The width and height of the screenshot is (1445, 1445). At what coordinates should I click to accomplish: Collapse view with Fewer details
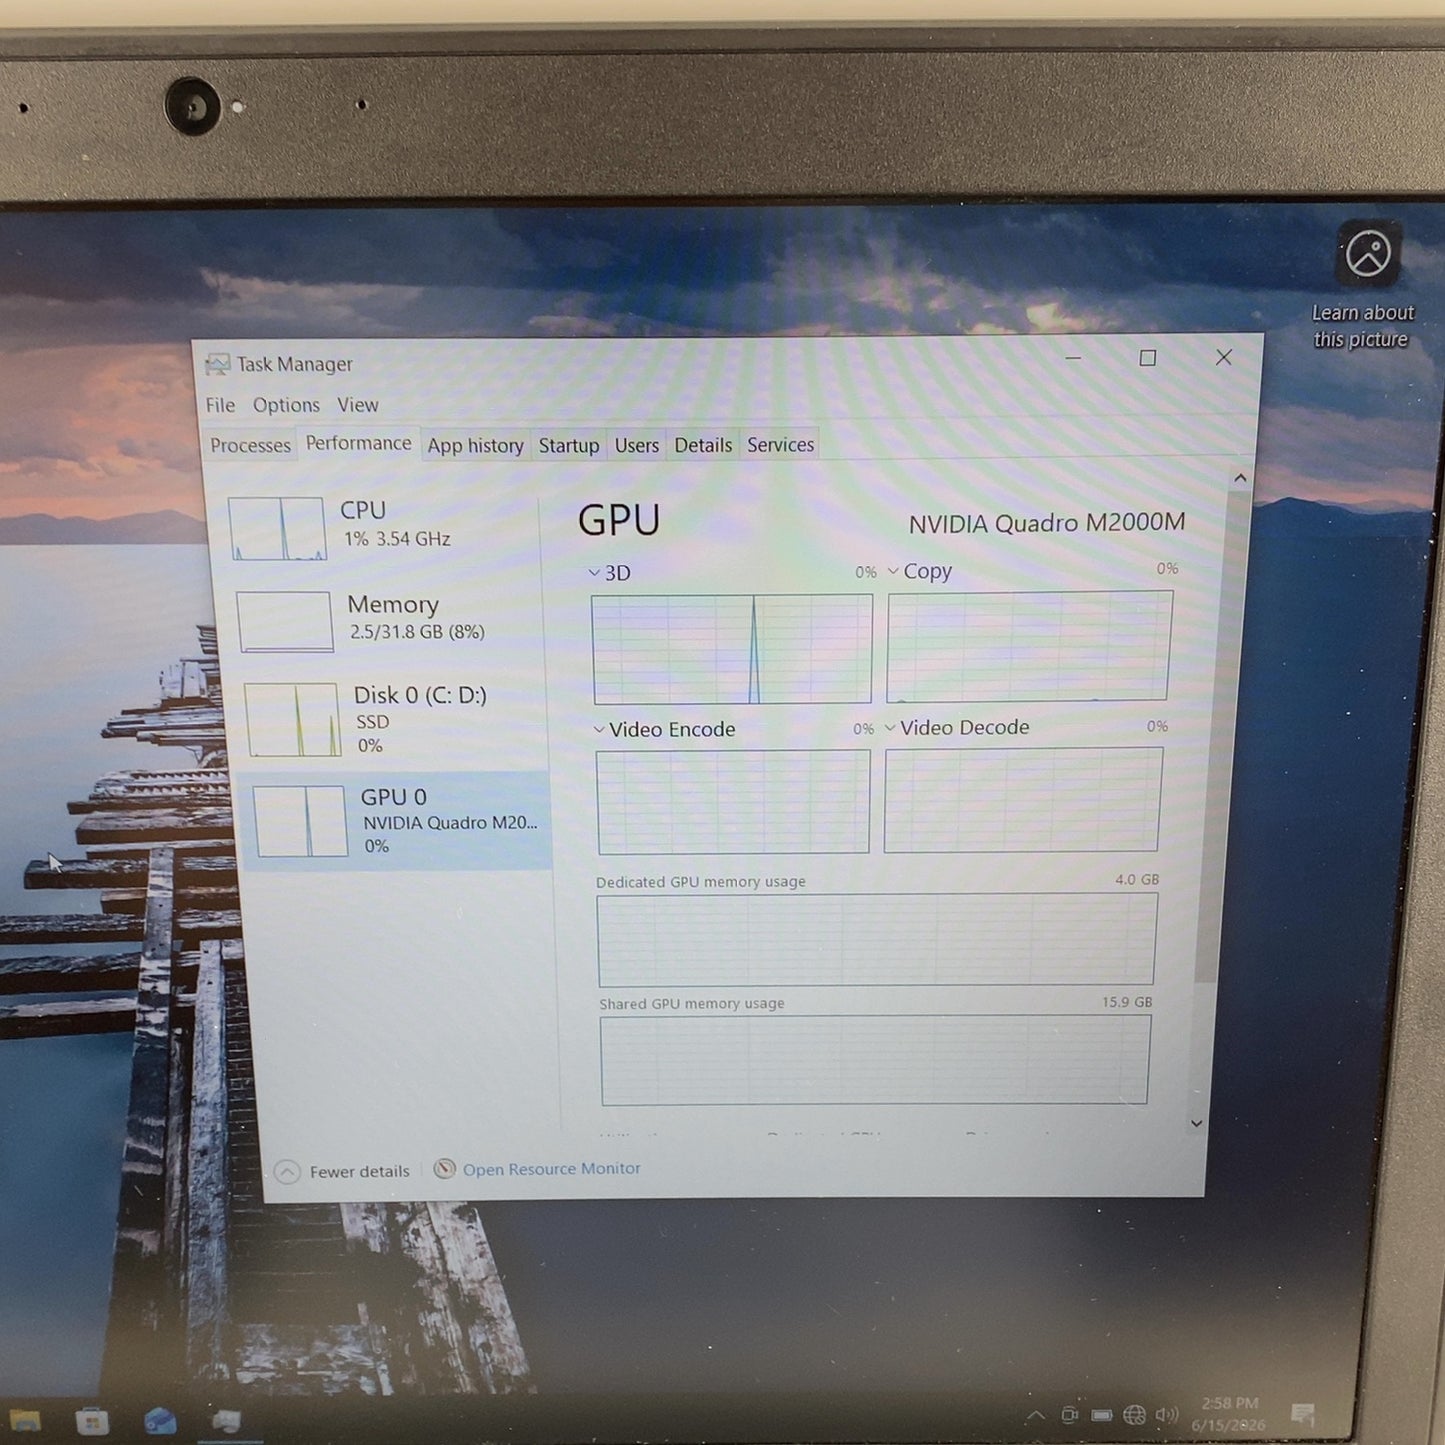[x=342, y=1171]
